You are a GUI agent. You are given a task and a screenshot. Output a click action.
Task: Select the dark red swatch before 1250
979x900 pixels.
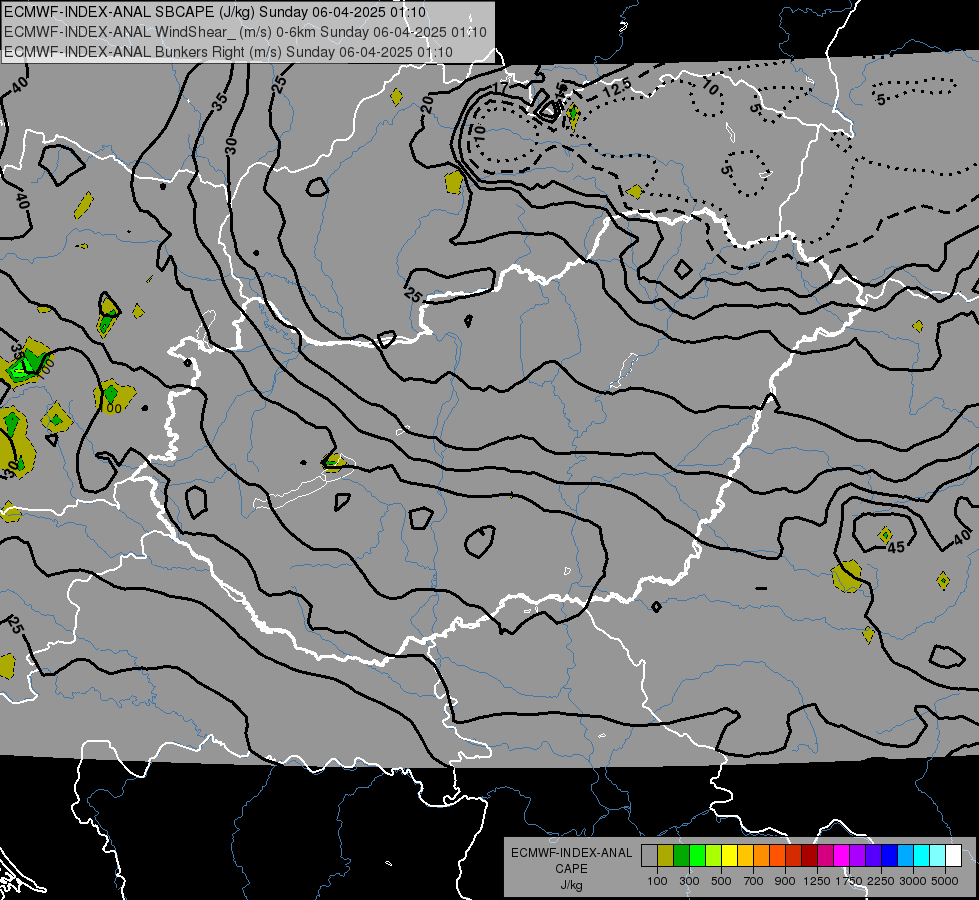pos(810,856)
